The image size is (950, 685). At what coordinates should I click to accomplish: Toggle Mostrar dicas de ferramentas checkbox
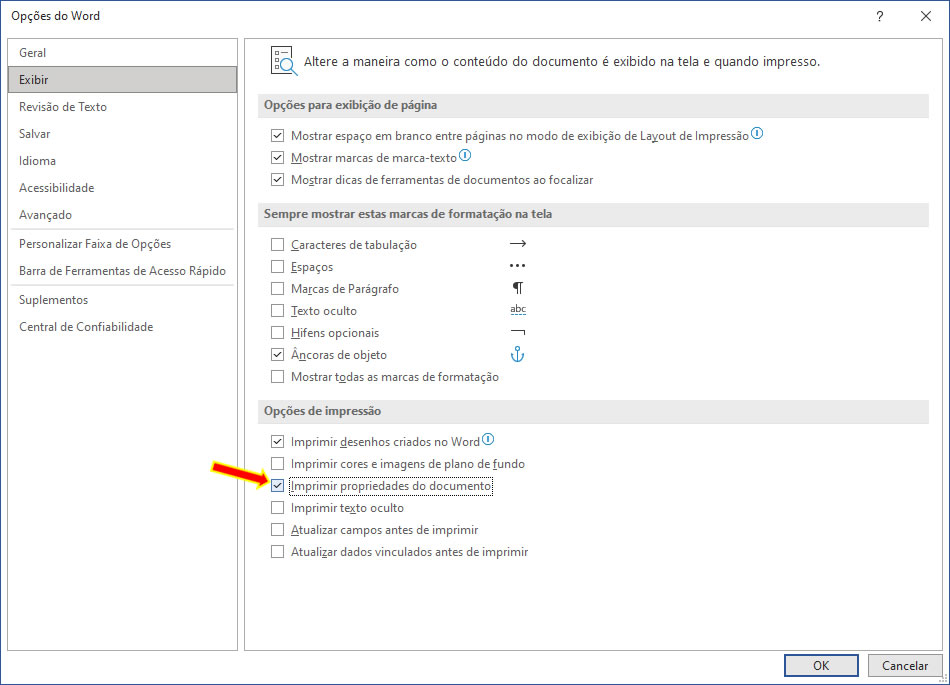277,180
